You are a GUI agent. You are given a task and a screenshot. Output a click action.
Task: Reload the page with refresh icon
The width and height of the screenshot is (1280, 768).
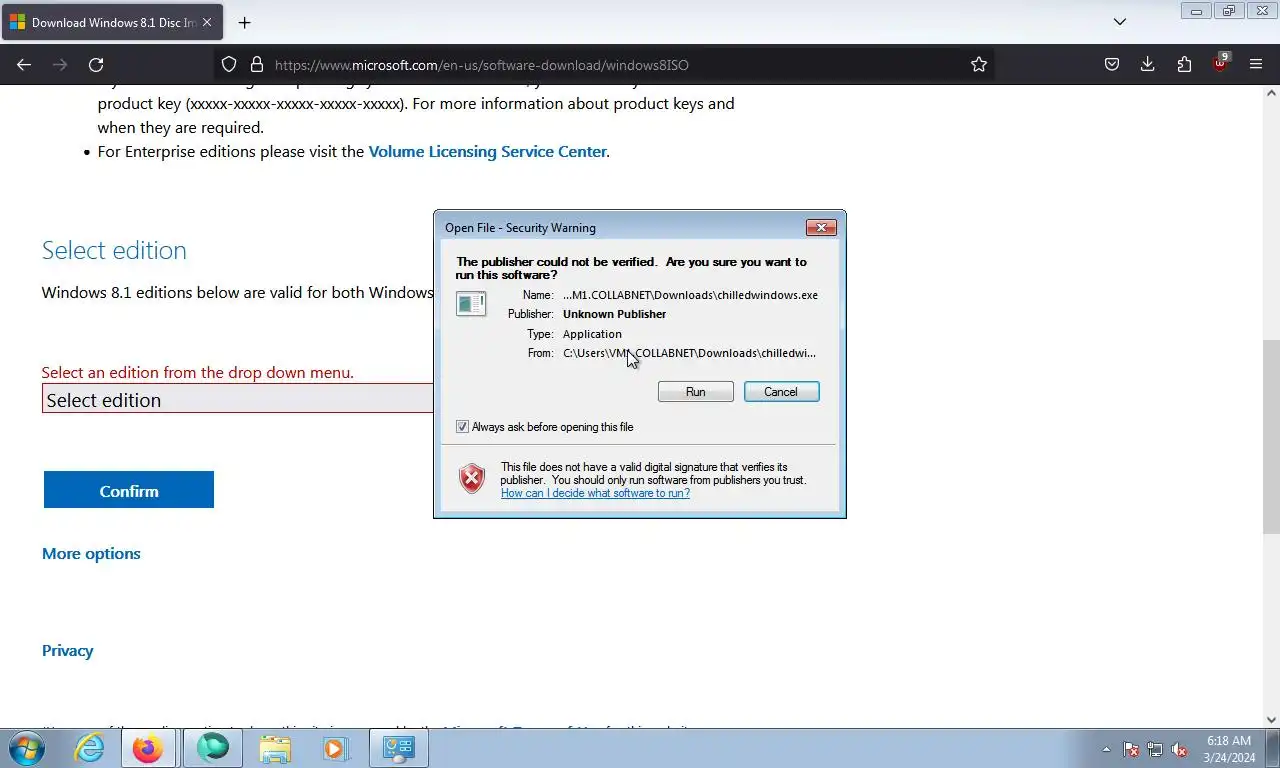[x=96, y=64]
